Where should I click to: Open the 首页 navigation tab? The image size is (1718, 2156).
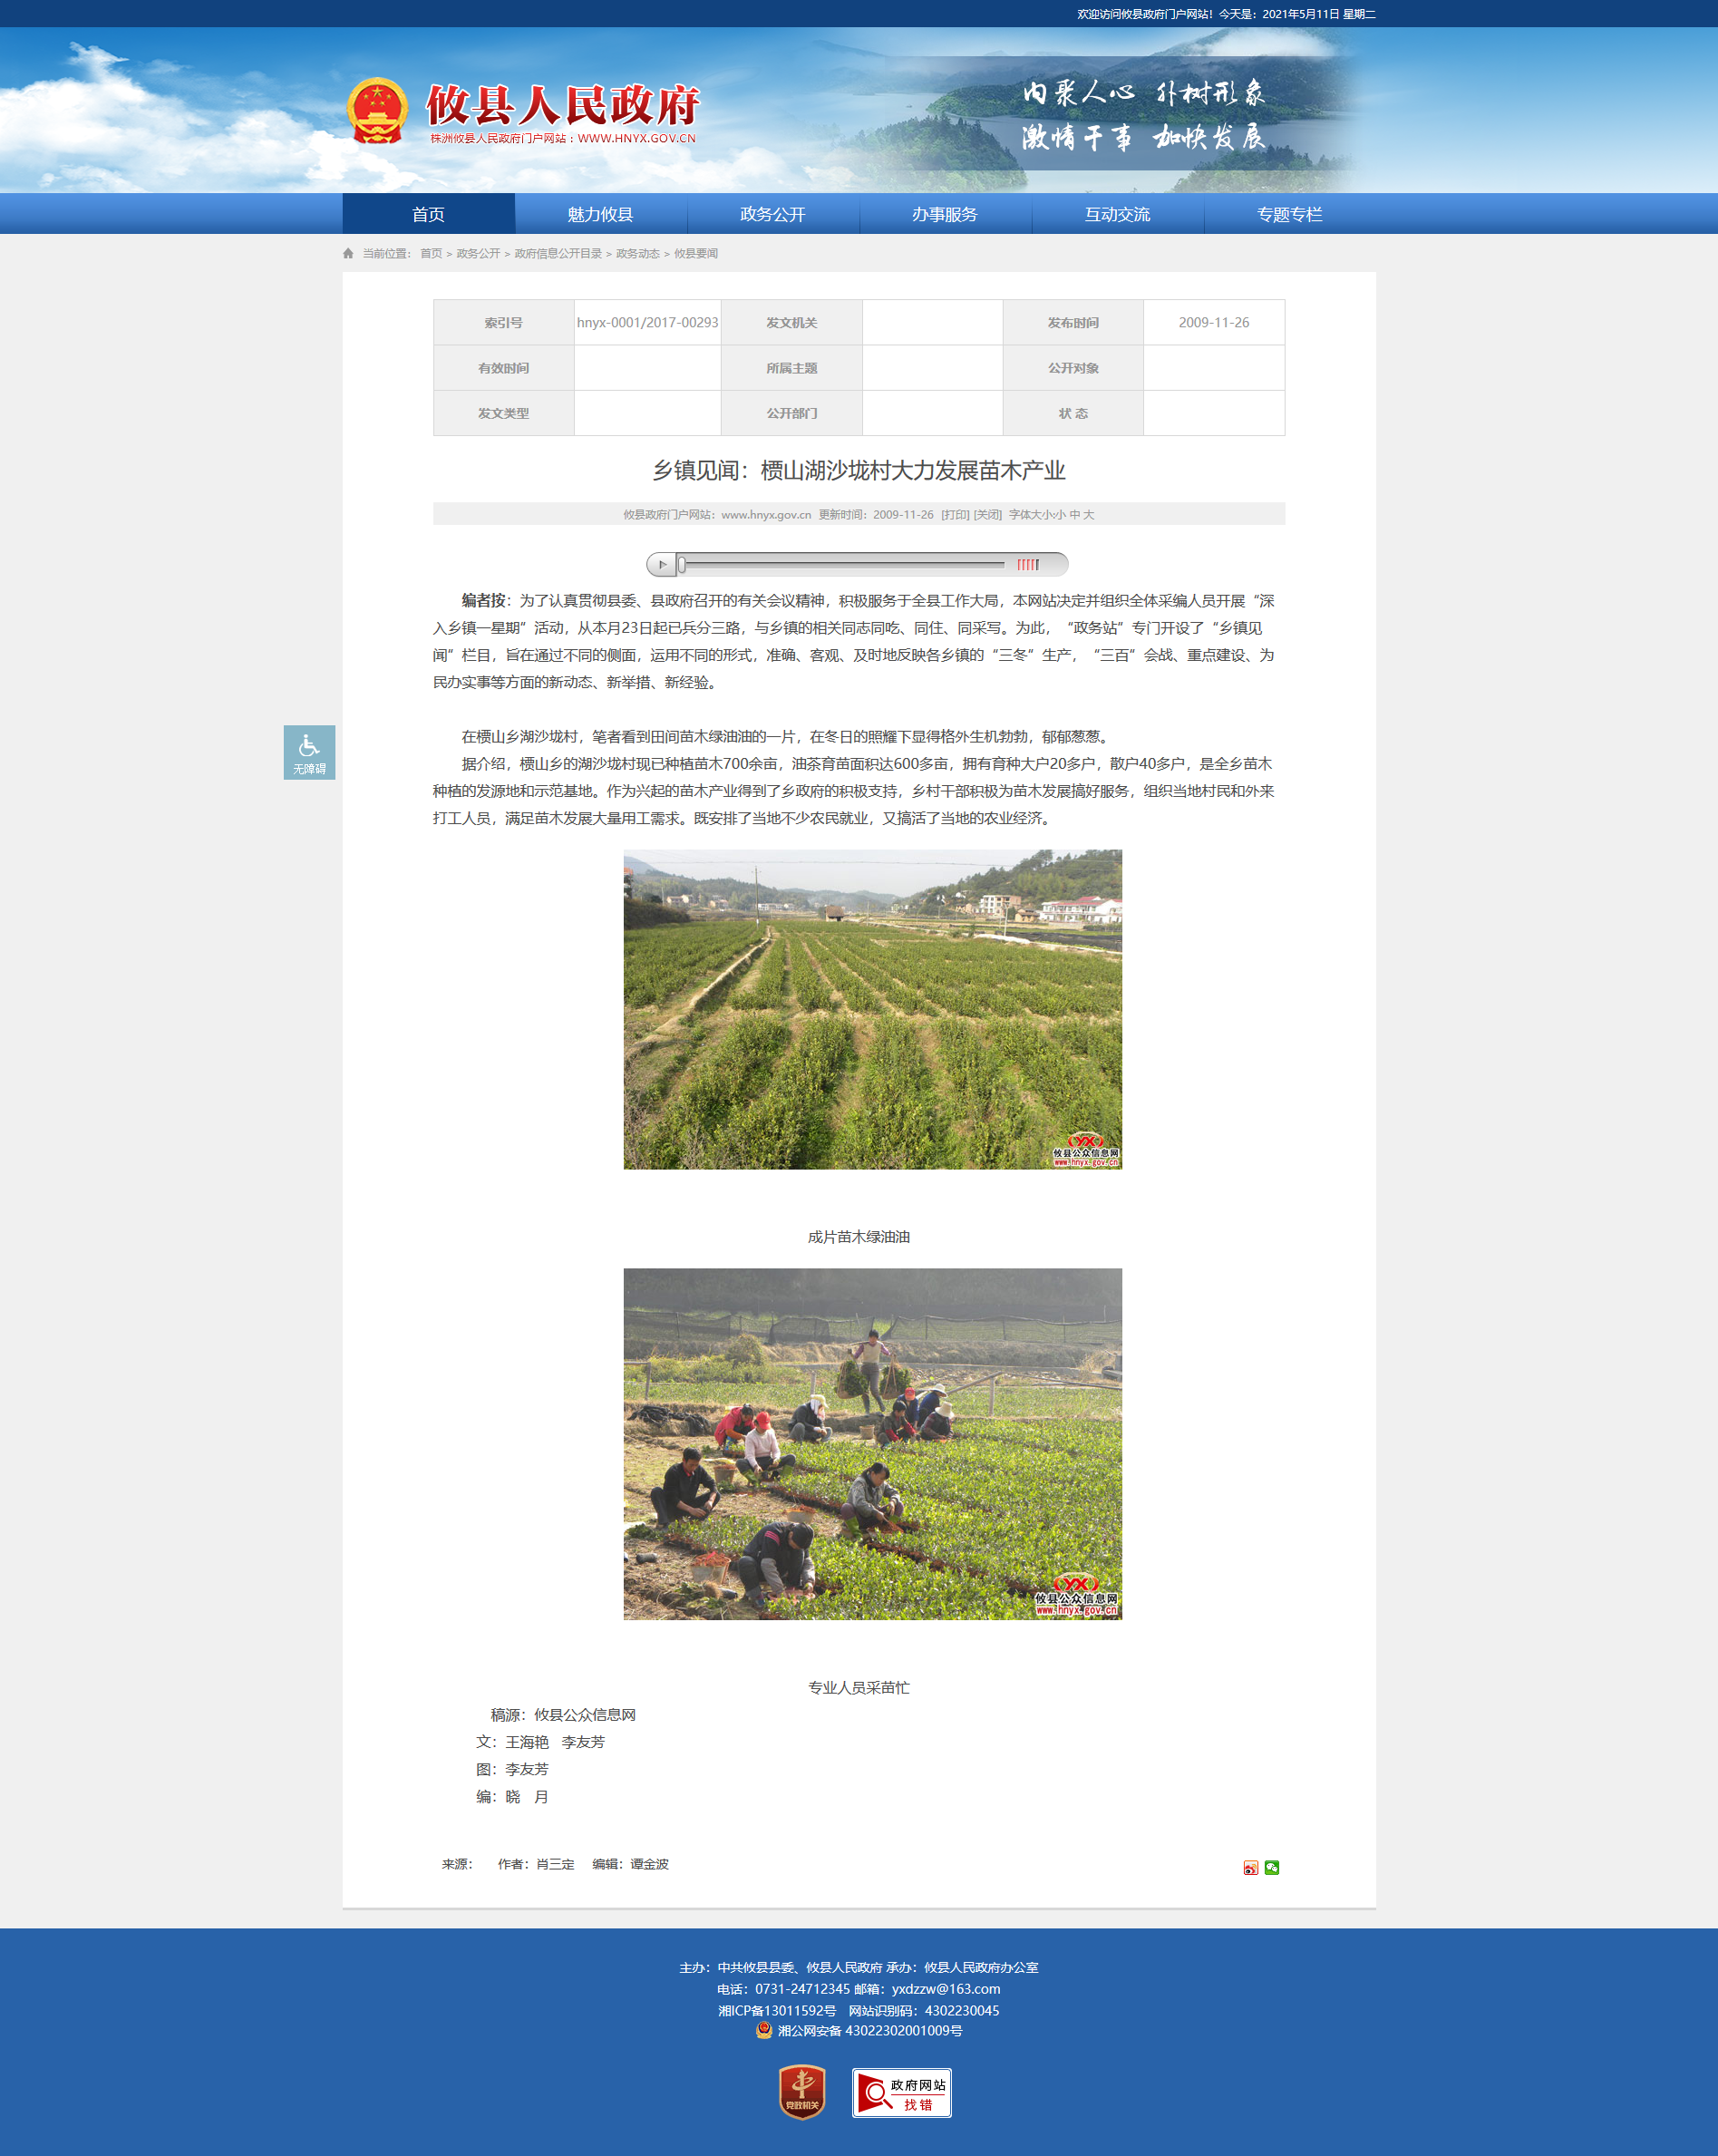click(x=428, y=214)
